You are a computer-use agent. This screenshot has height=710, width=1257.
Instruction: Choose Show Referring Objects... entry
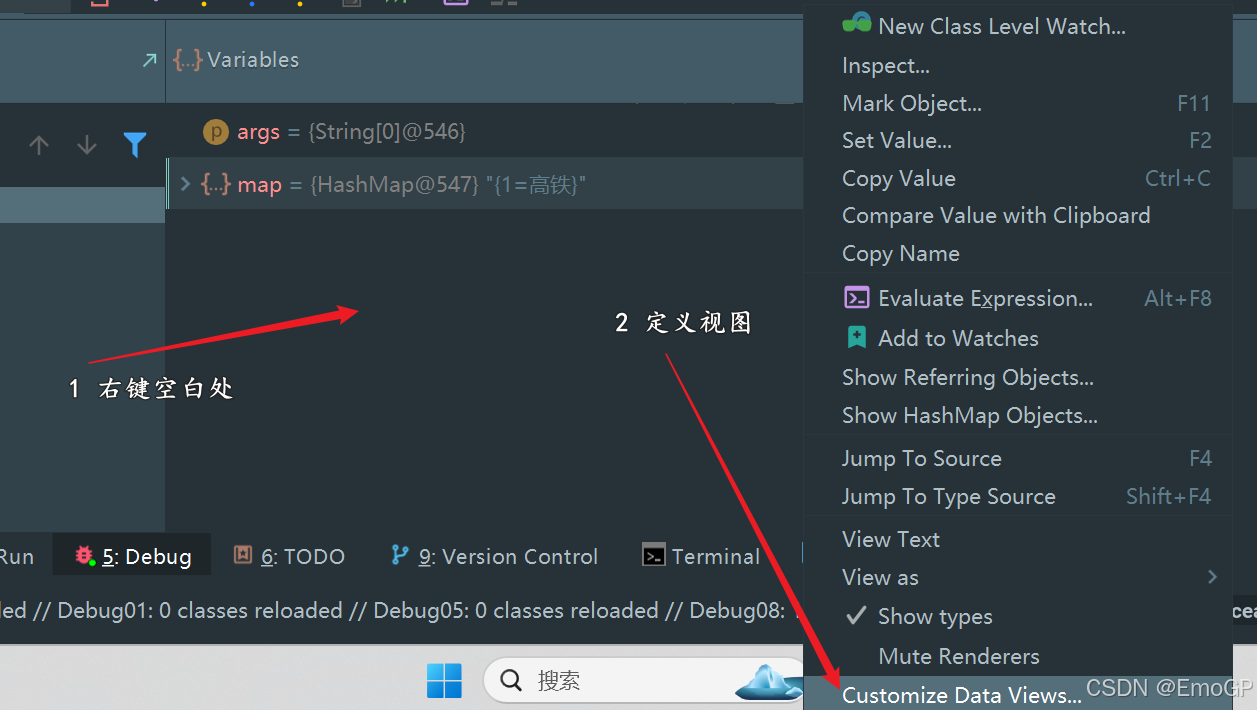pyautogui.click(x=1018, y=378)
